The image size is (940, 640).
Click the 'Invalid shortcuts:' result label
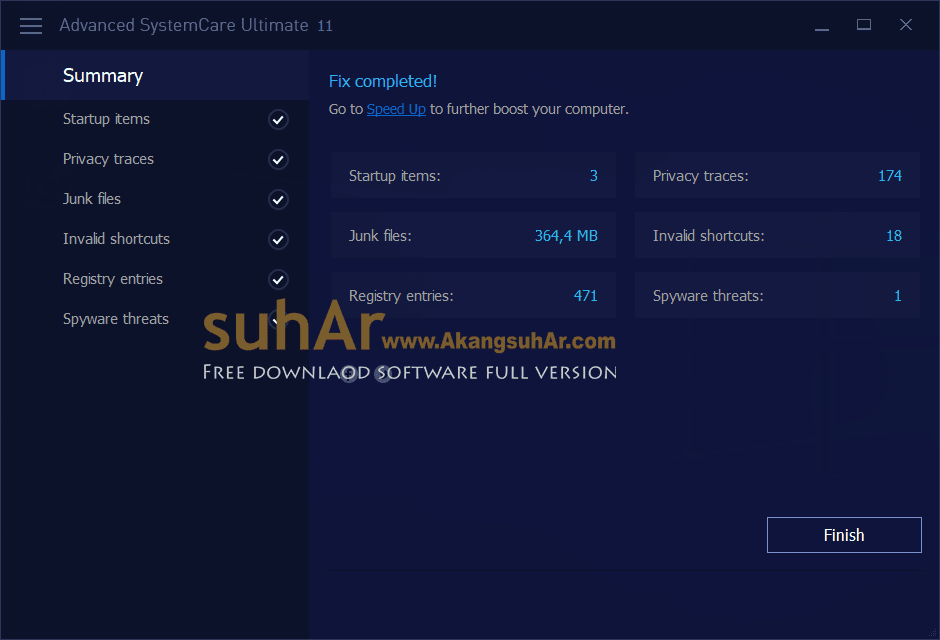tap(709, 236)
